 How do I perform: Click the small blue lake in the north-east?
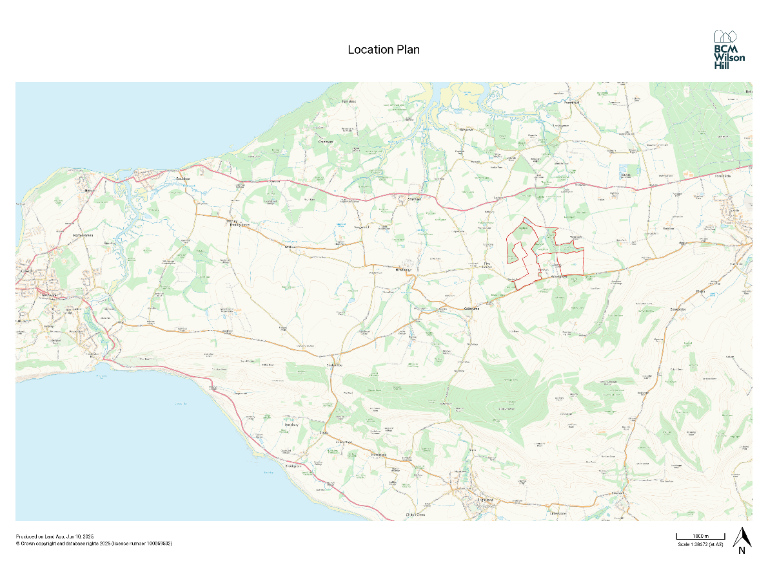[626, 172]
